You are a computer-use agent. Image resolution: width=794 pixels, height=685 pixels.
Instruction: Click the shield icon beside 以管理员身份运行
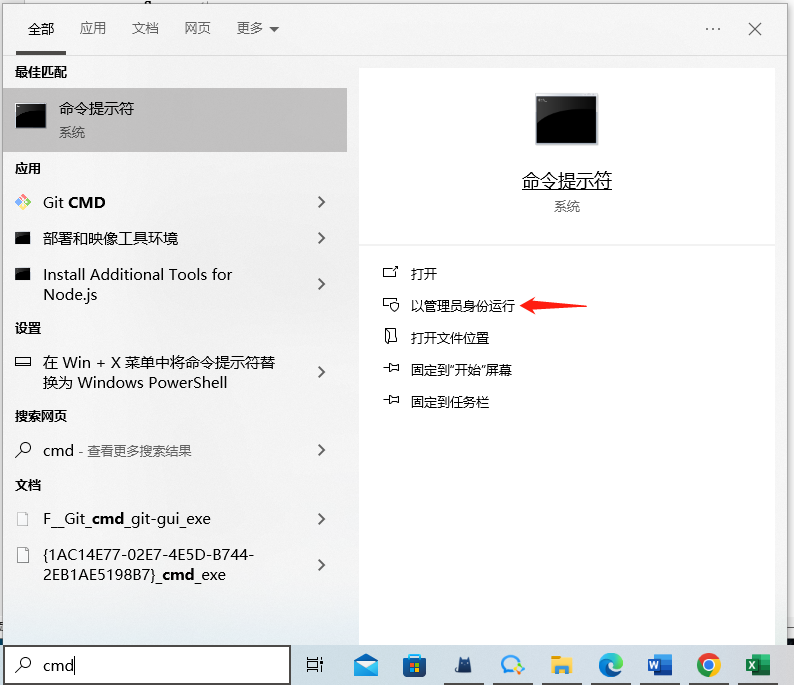point(390,305)
